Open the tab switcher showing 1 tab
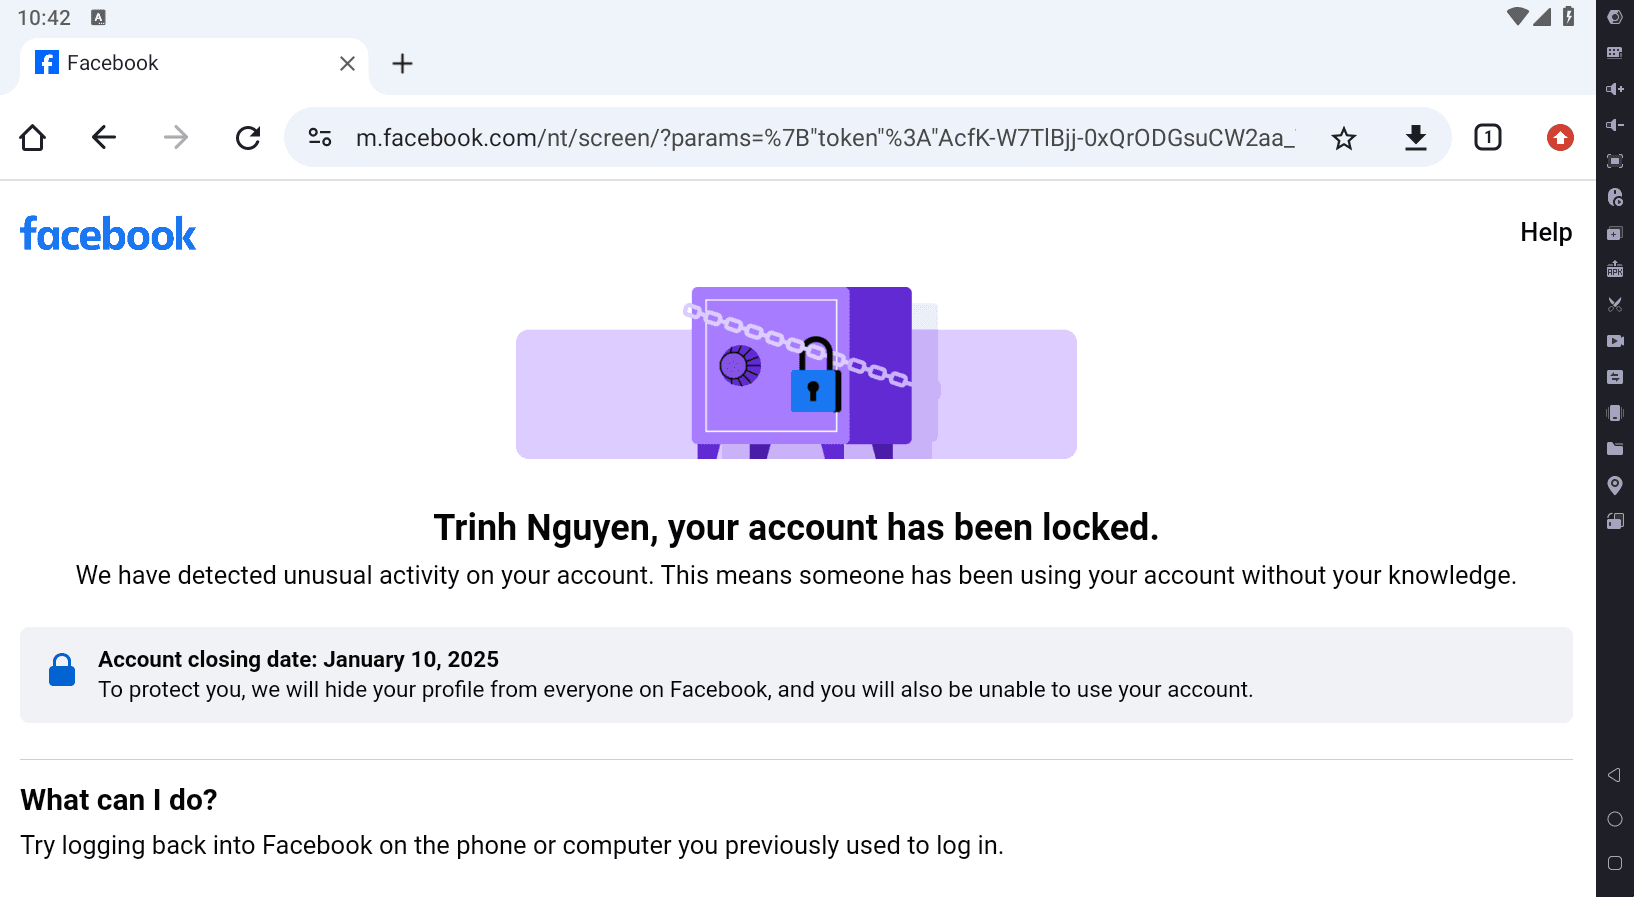 (1488, 138)
